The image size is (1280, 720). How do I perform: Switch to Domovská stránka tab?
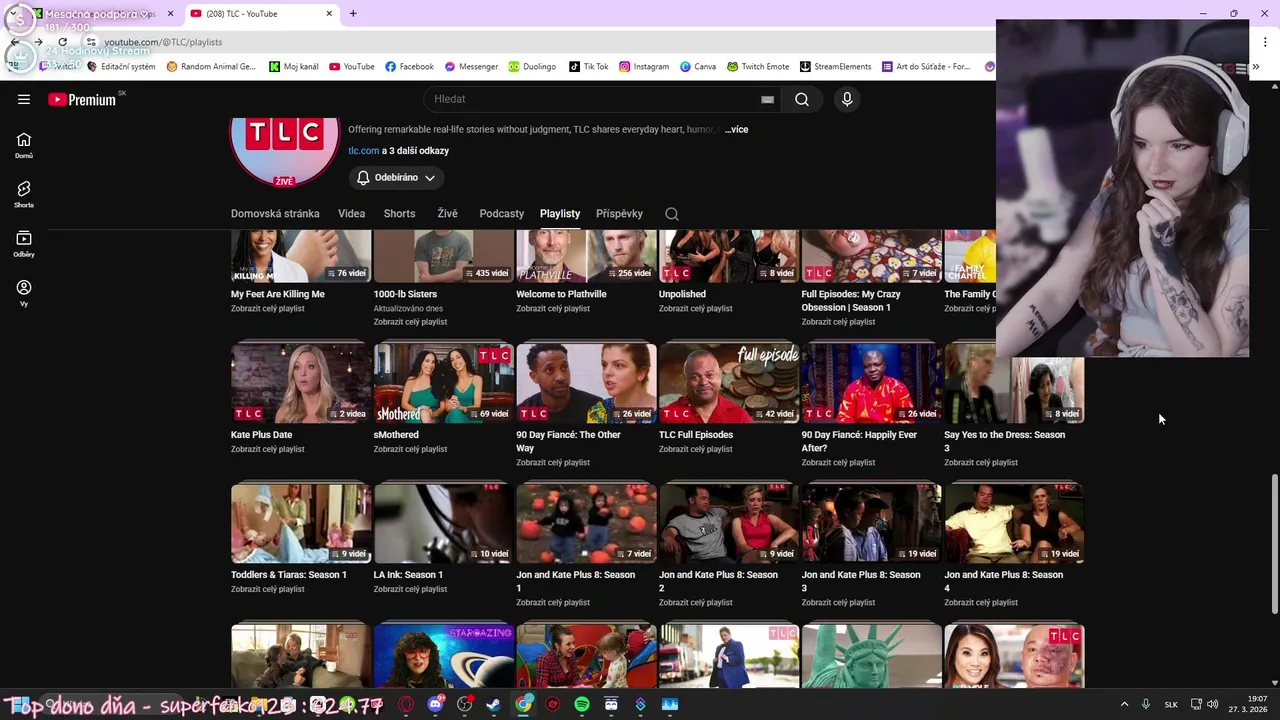click(275, 213)
